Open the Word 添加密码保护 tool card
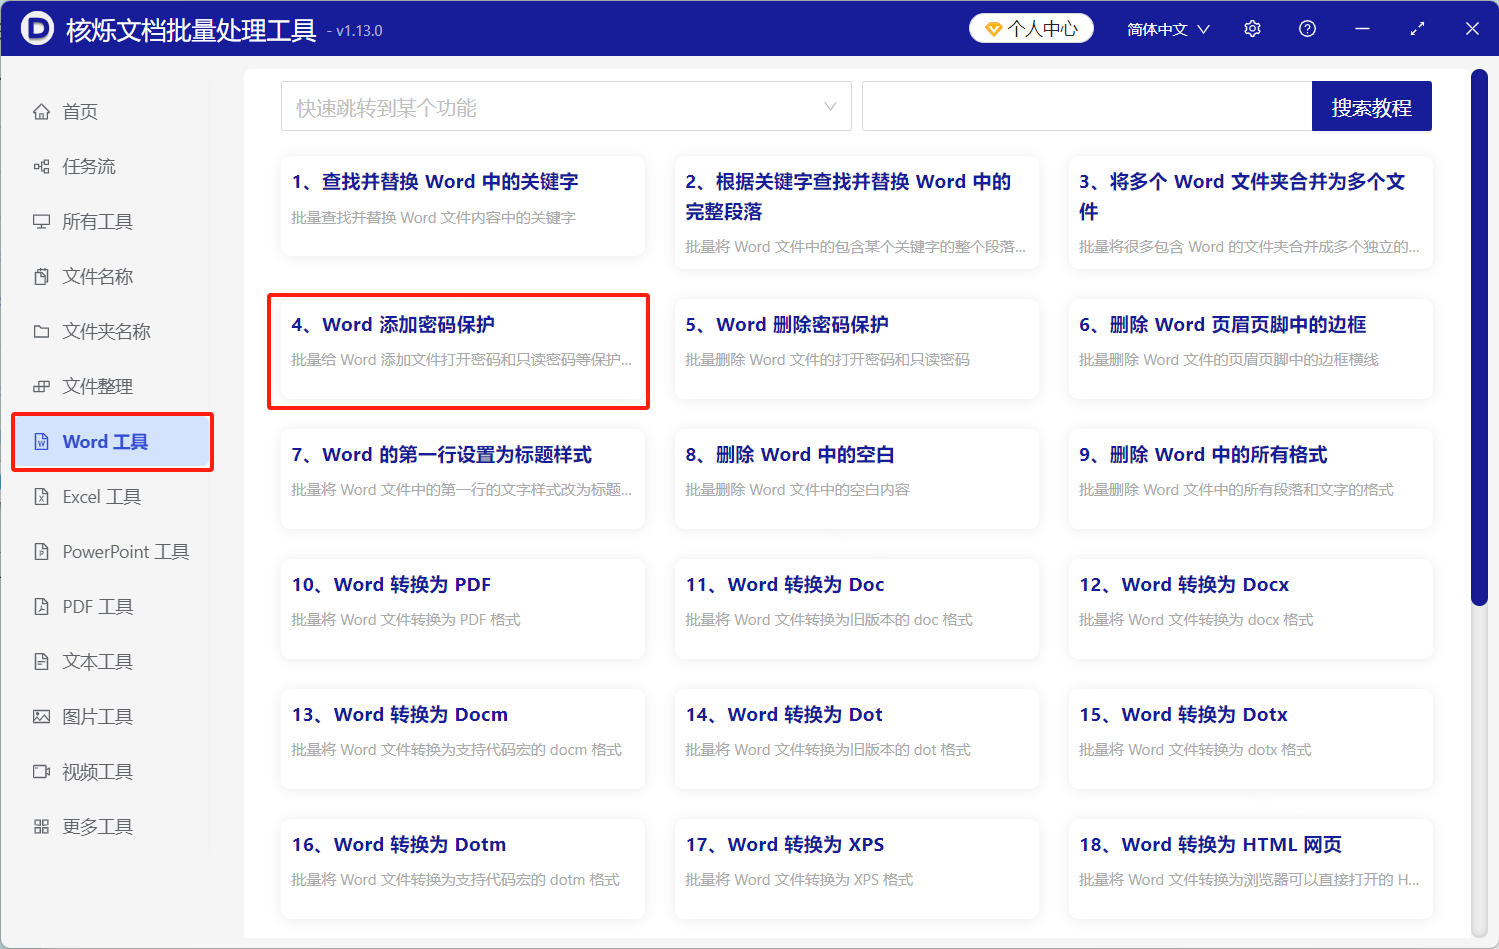 458,351
